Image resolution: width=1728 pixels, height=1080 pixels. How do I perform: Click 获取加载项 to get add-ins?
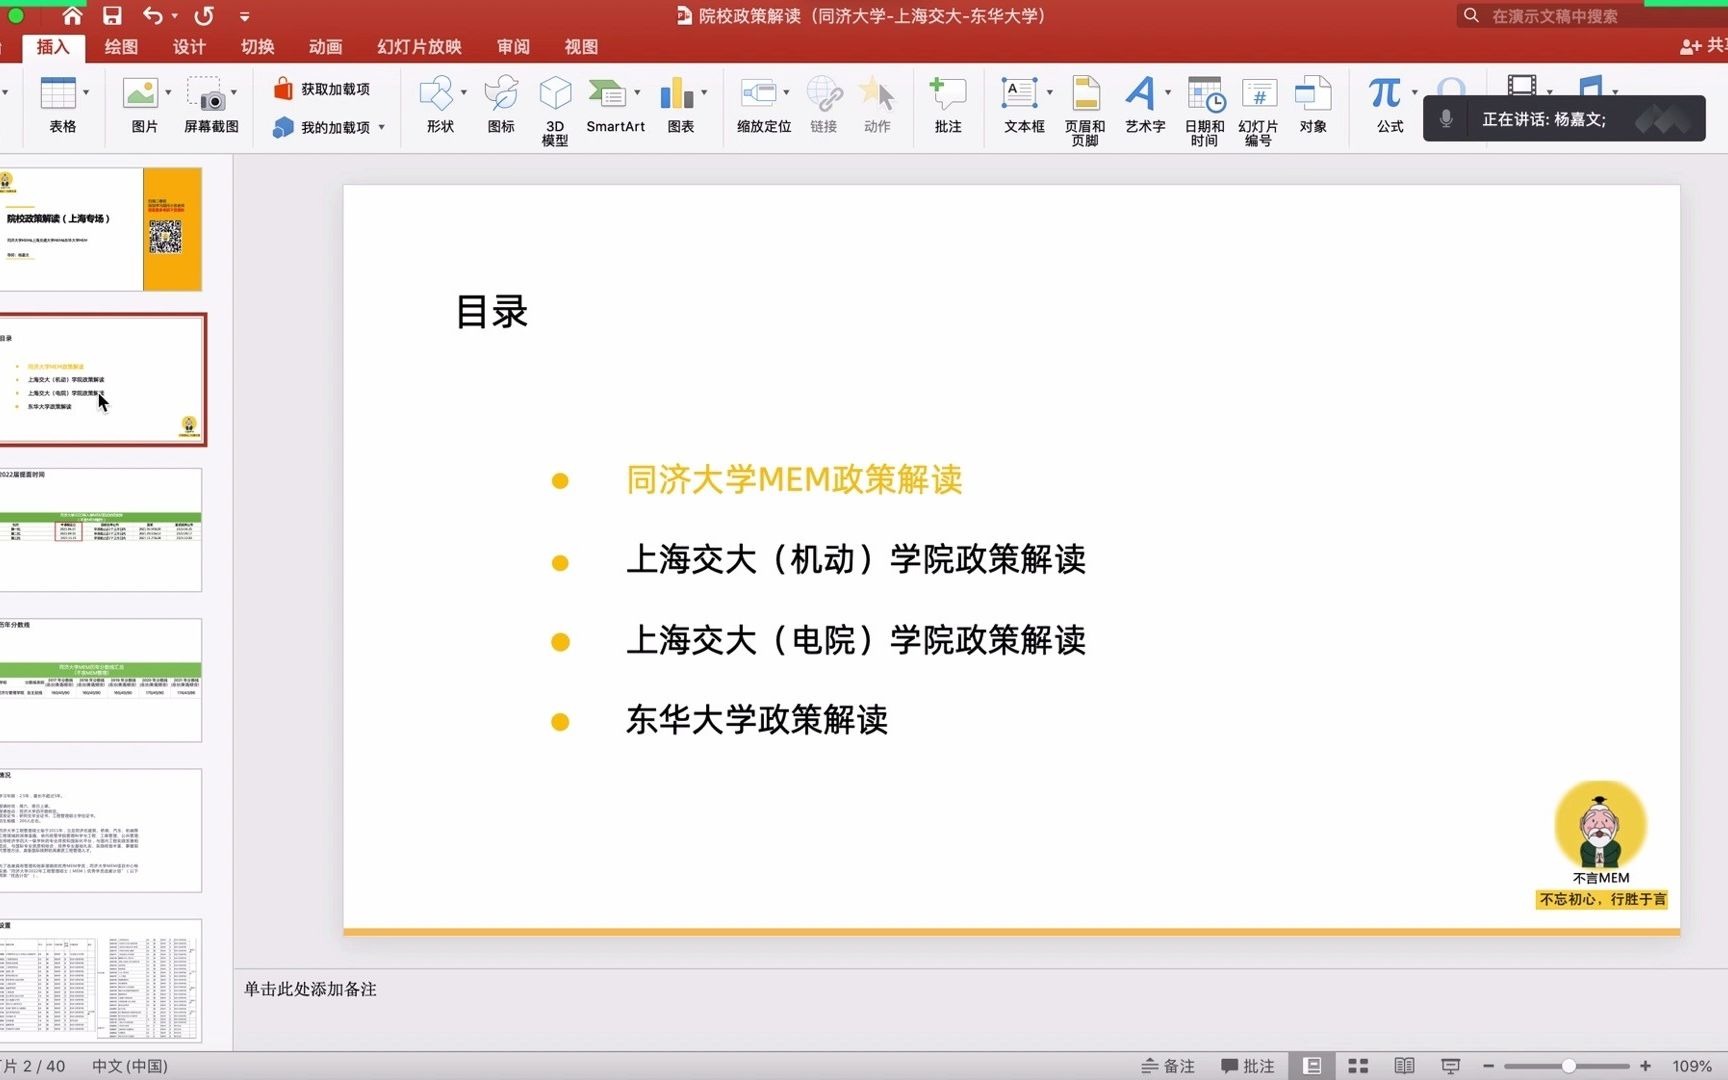[x=322, y=89]
